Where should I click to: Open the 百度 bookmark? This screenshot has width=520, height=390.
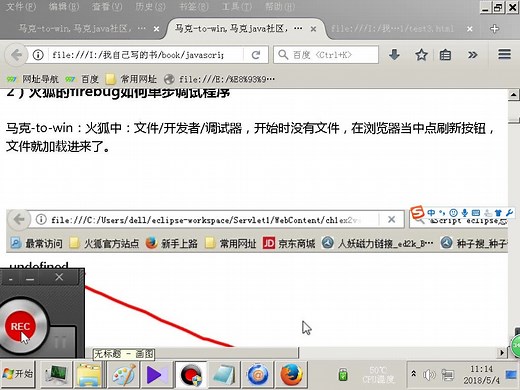pos(82,79)
